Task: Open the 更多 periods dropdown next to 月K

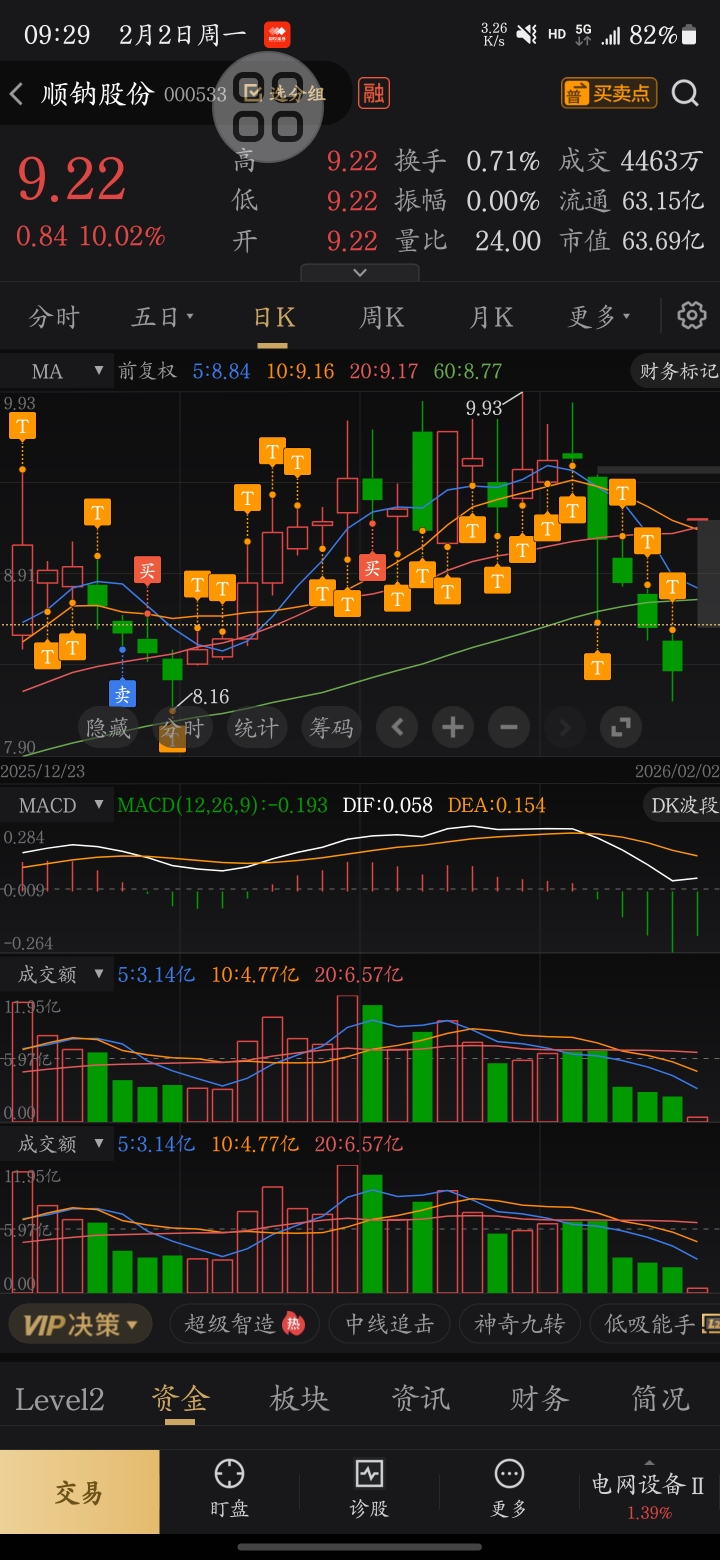Action: [600, 317]
